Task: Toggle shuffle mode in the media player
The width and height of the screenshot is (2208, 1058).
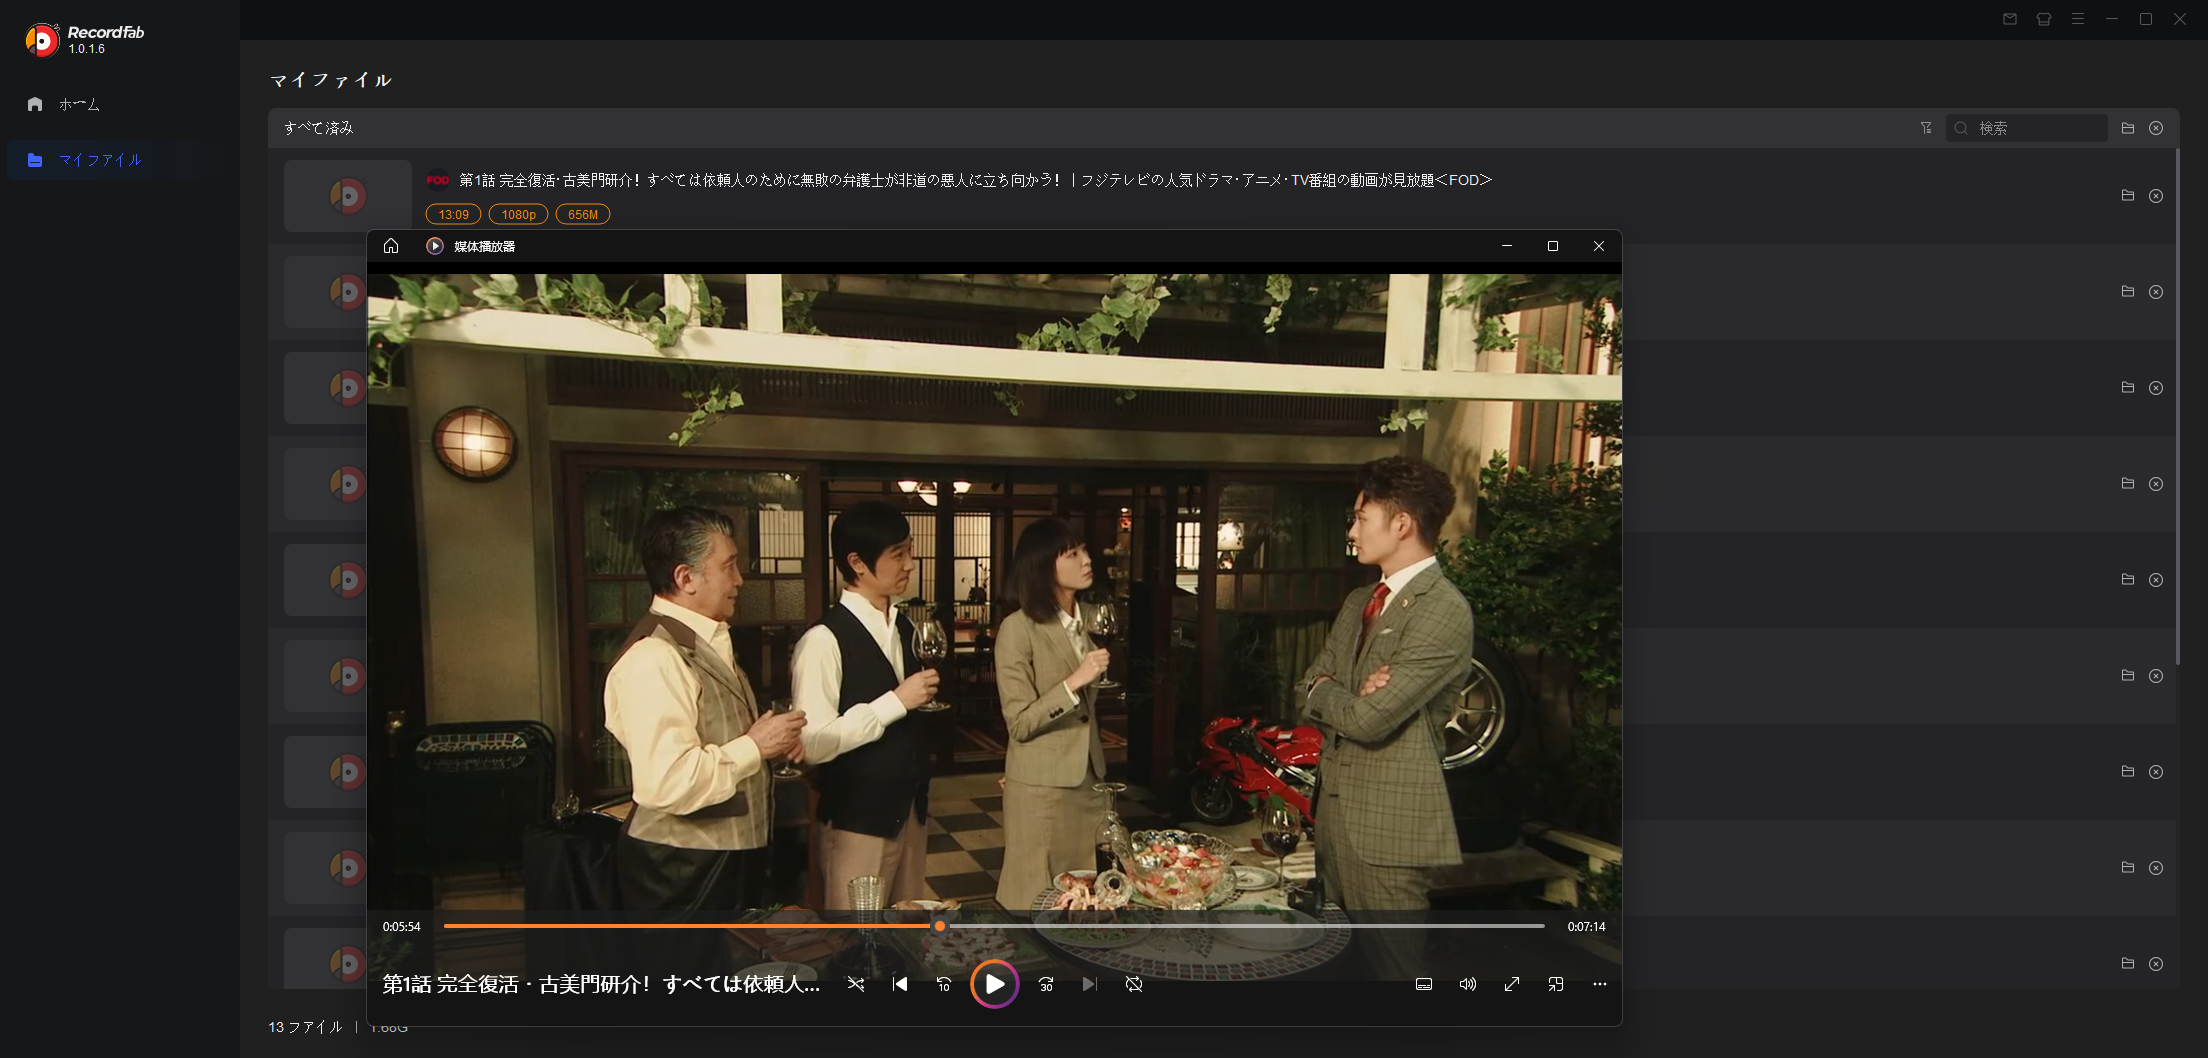Action: click(856, 984)
